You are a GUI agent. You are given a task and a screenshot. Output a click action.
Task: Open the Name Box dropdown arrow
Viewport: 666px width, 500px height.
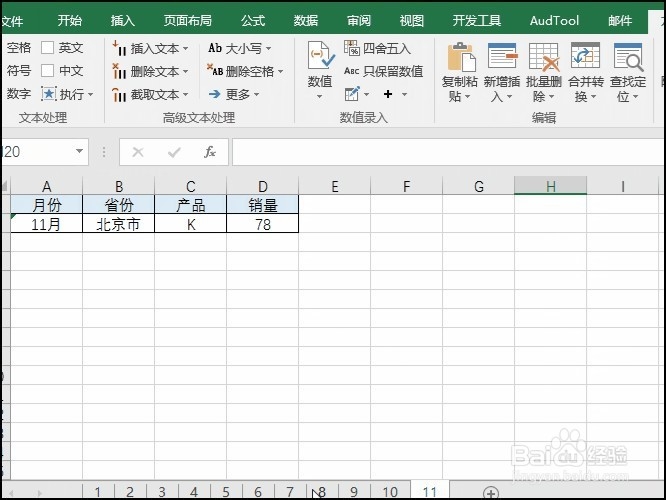[79, 151]
